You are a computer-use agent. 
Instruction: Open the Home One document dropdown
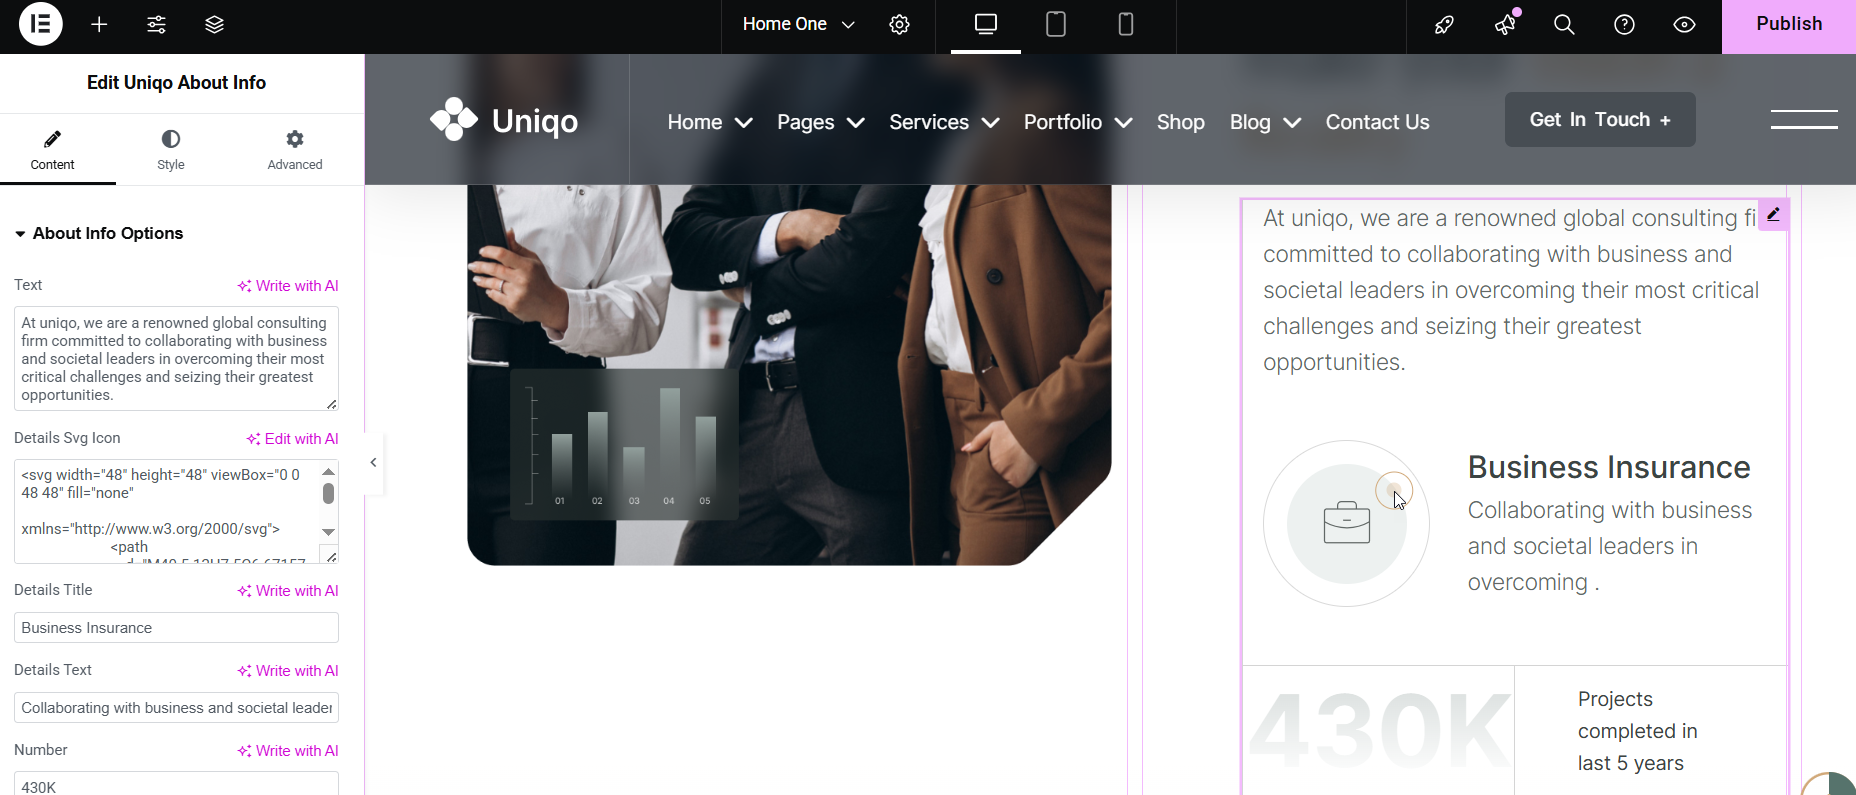click(798, 25)
